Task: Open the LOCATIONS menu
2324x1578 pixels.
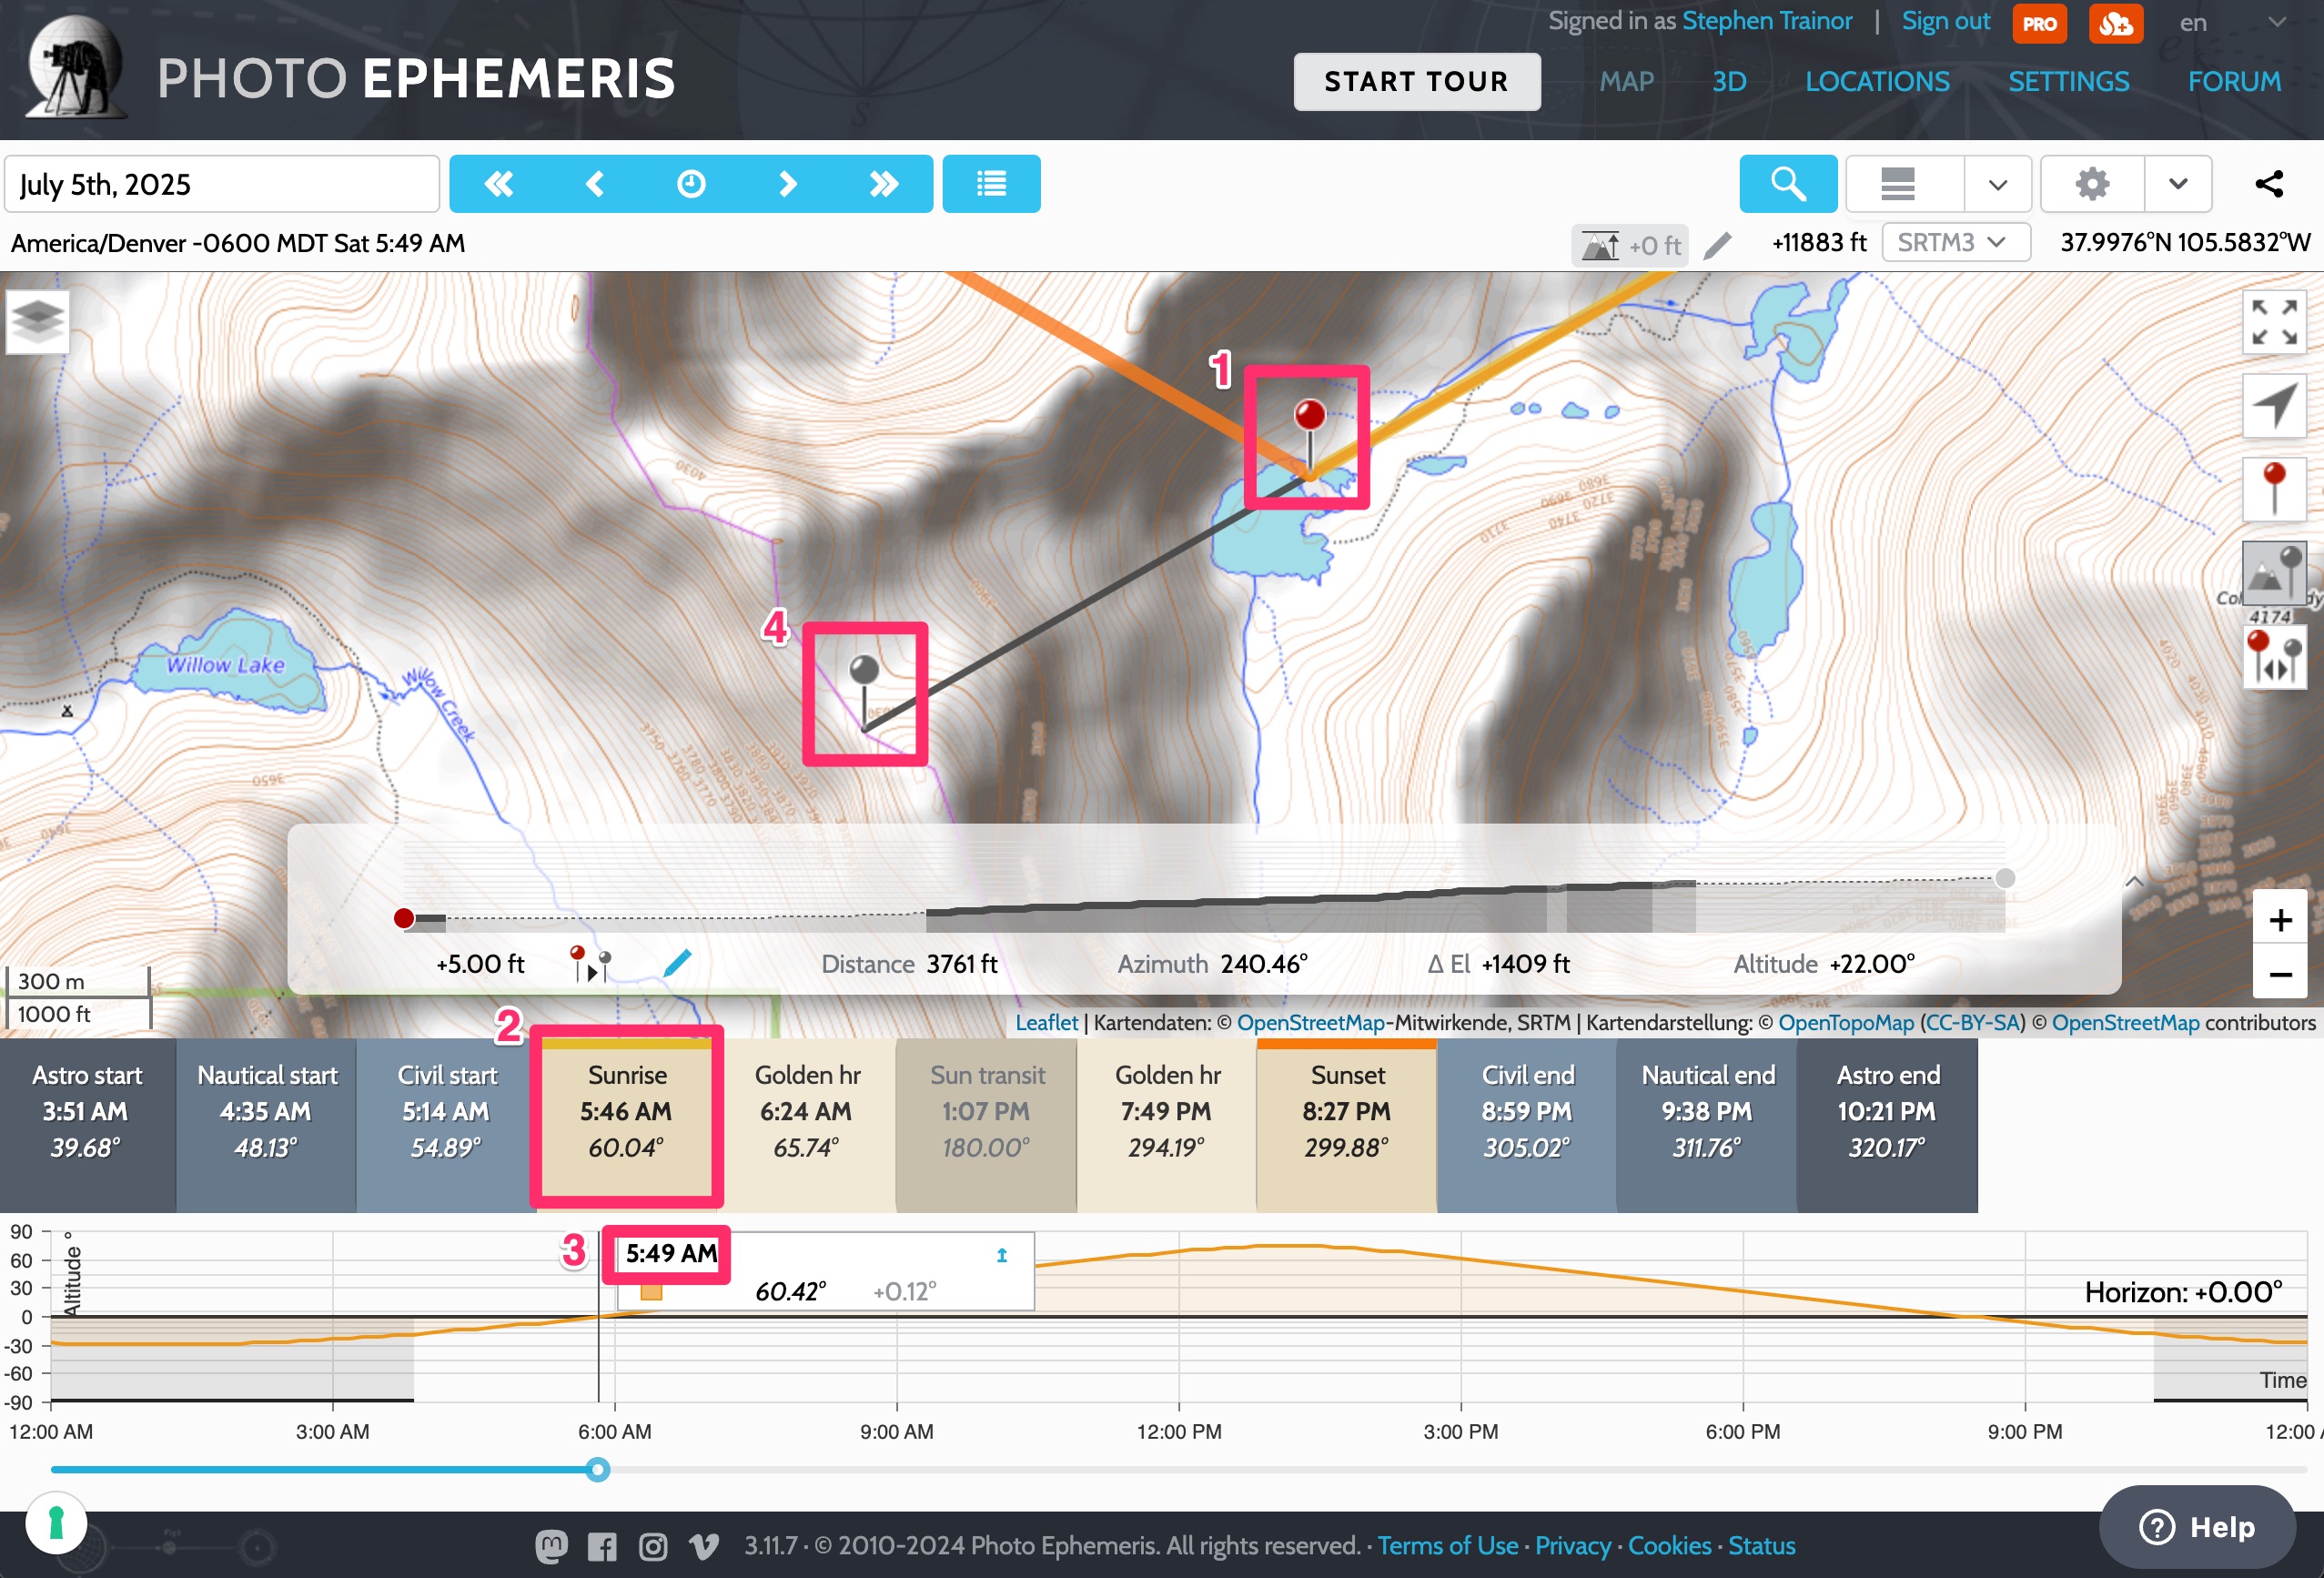Action: click(x=1877, y=81)
